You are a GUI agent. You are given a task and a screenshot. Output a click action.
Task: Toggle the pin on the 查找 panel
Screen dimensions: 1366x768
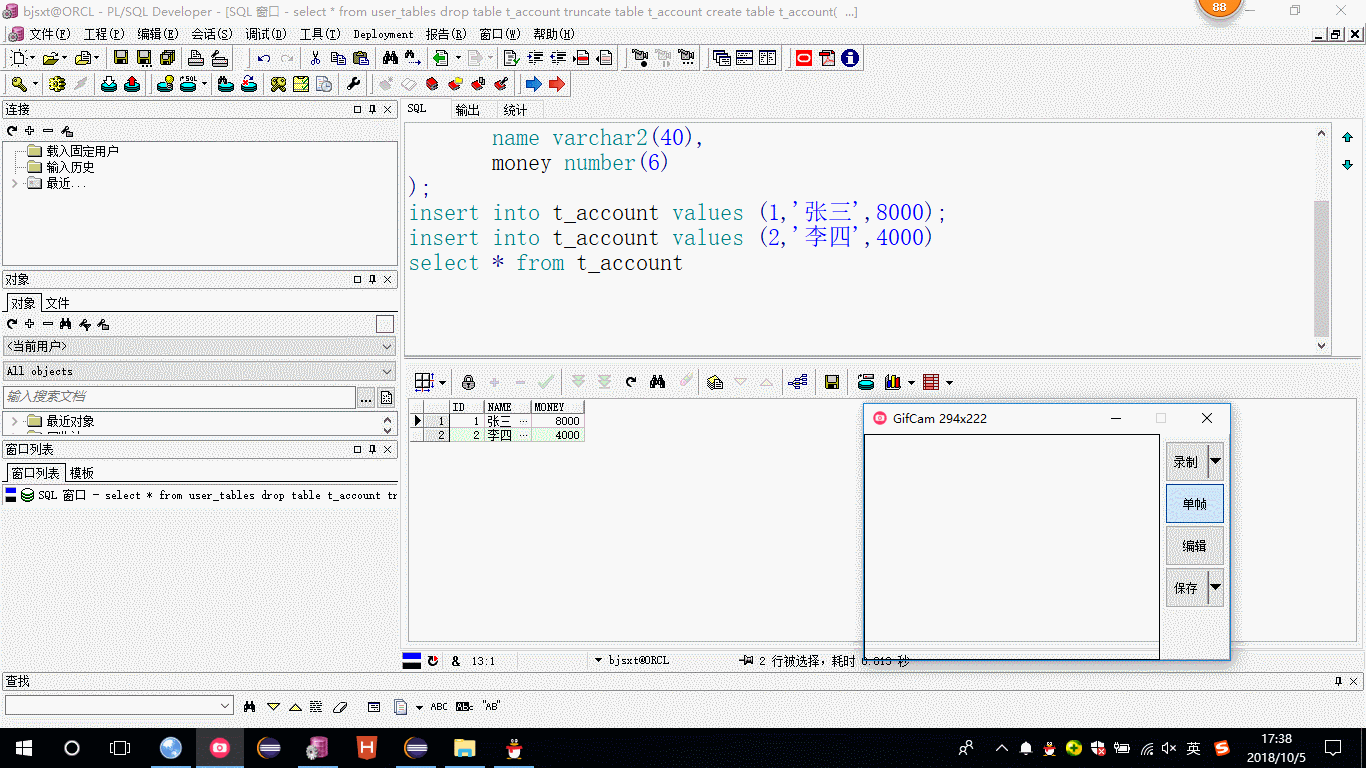click(1339, 681)
